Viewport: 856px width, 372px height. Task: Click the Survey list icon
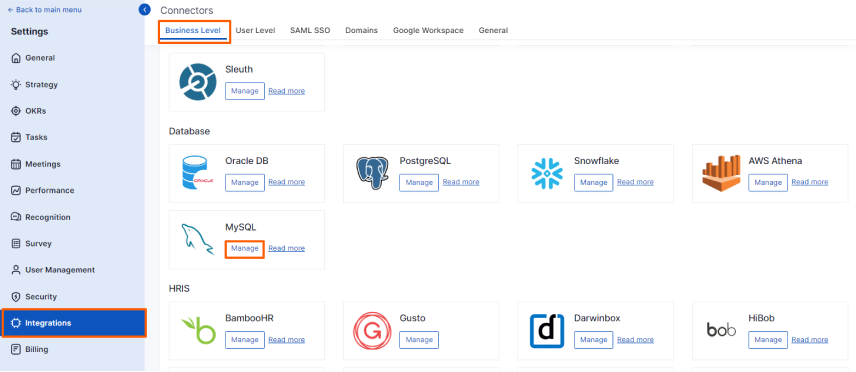tap(16, 243)
